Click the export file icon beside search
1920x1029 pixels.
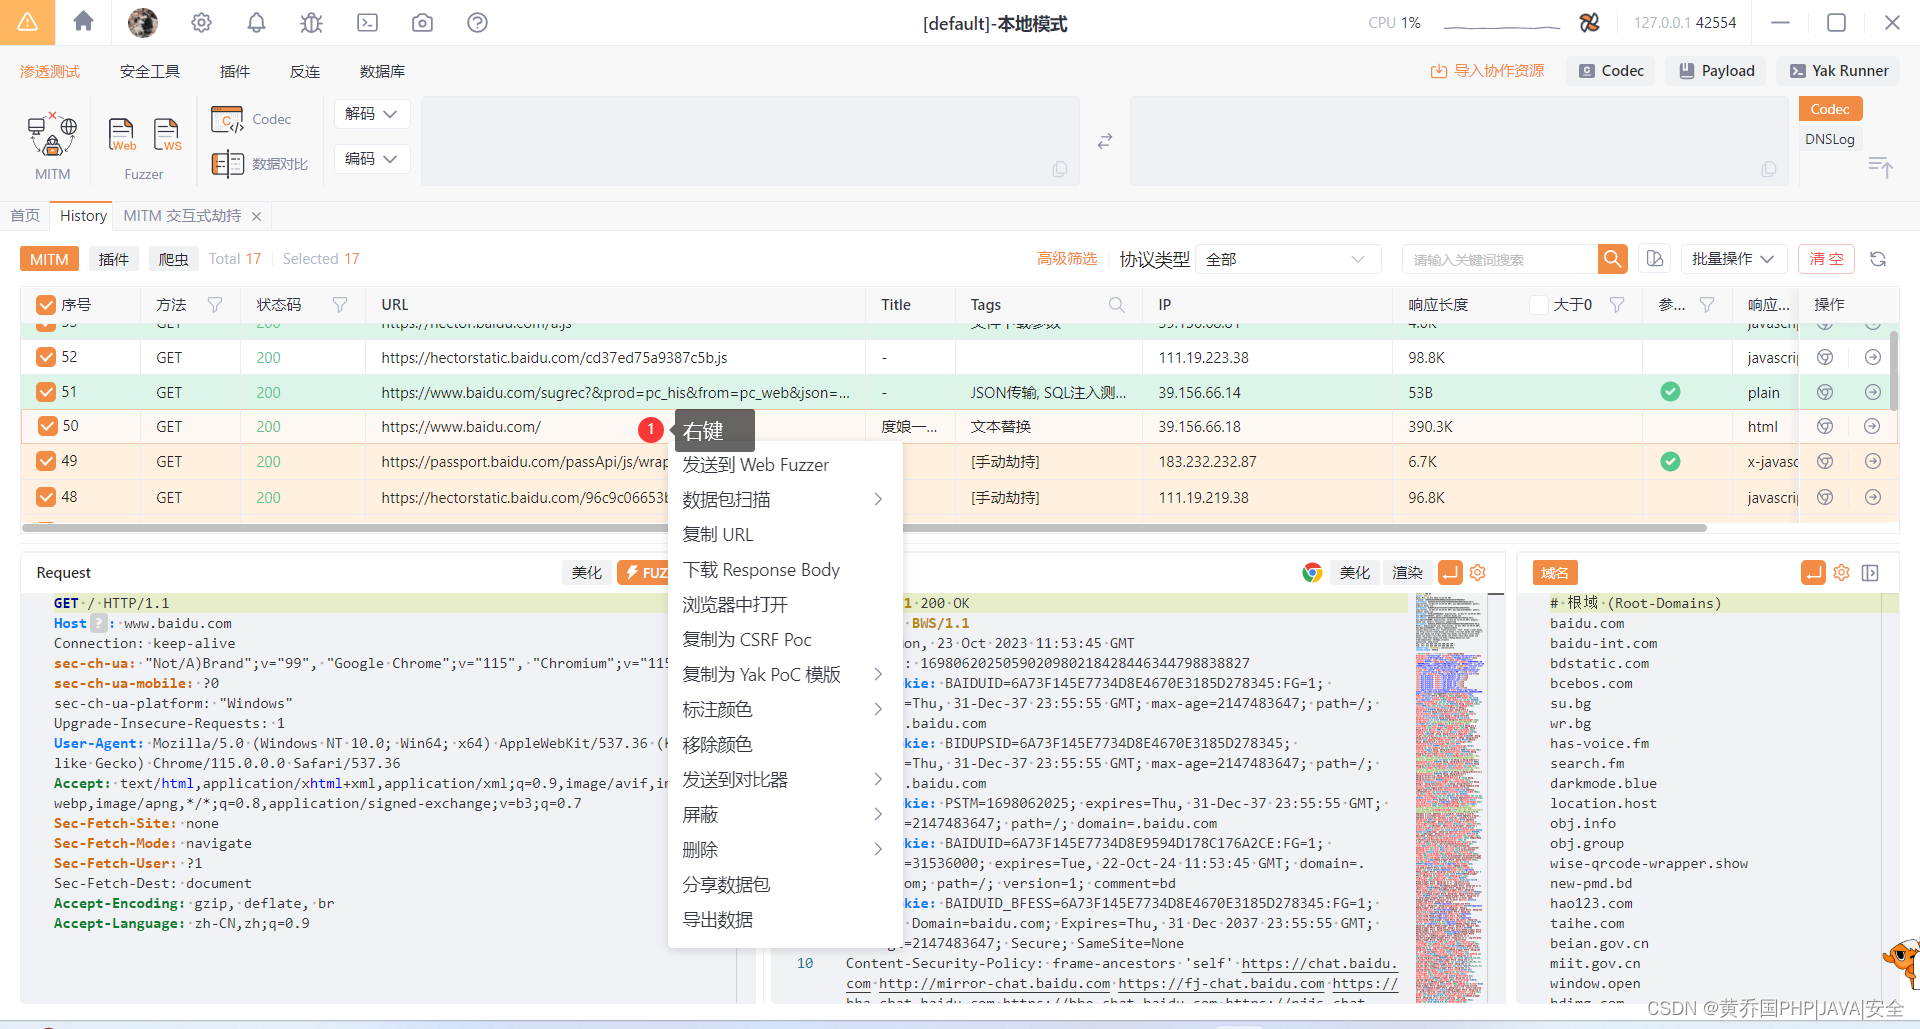(x=1655, y=259)
